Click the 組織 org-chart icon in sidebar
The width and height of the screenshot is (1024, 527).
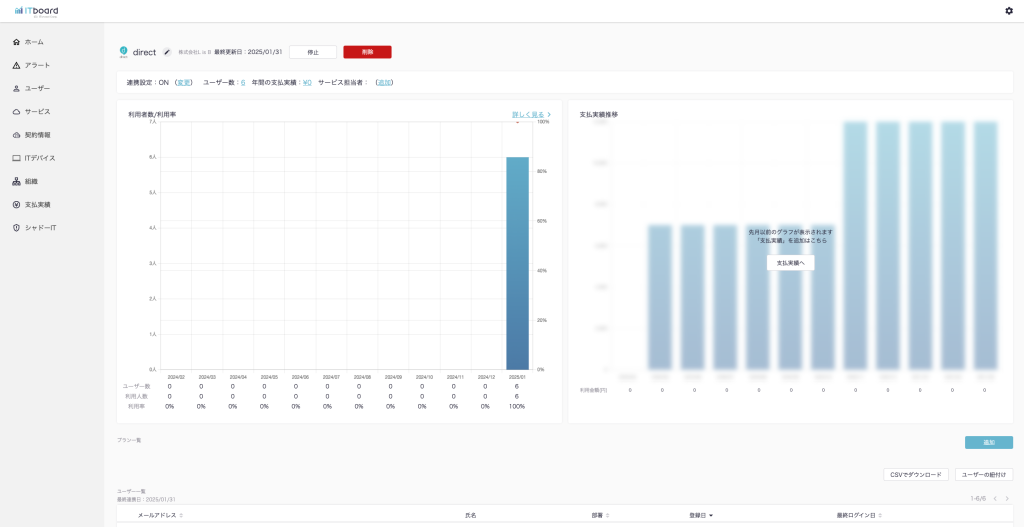tap(16, 182)
